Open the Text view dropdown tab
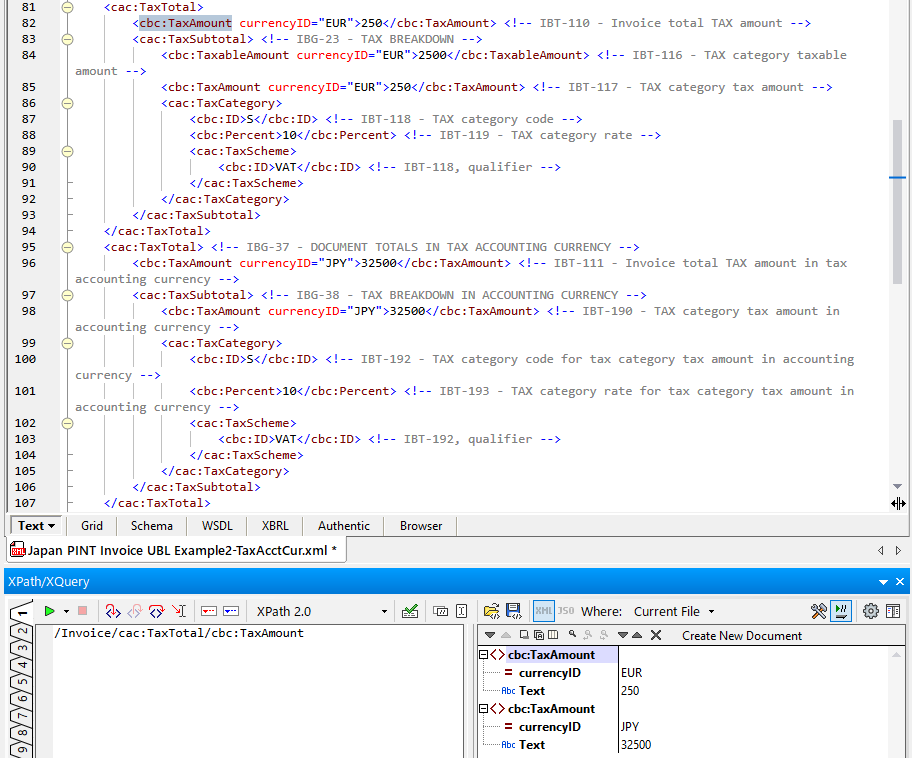The image size is (912, 758). point(36,526)
